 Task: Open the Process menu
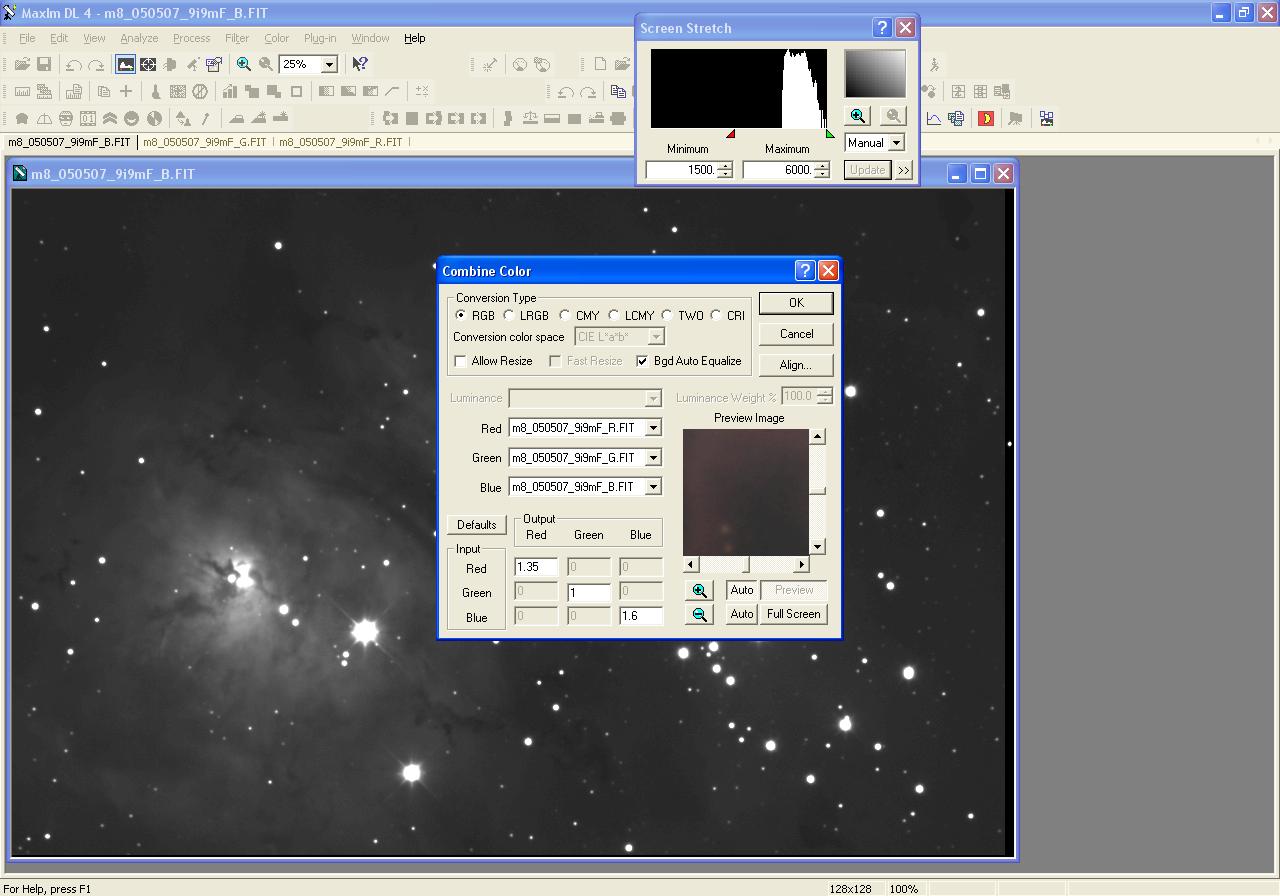[x=191, y=38]
